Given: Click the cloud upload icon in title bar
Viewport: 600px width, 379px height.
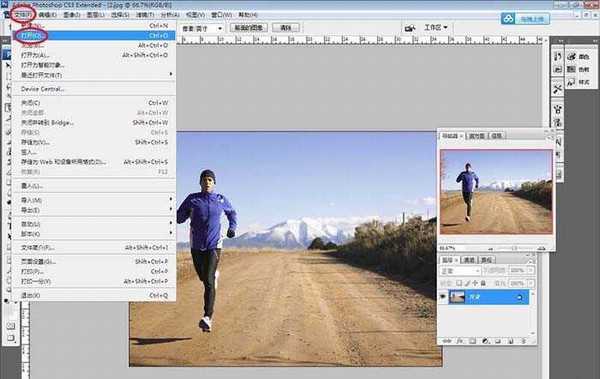Looking at the screenshot, I should [x=508, y=18].
